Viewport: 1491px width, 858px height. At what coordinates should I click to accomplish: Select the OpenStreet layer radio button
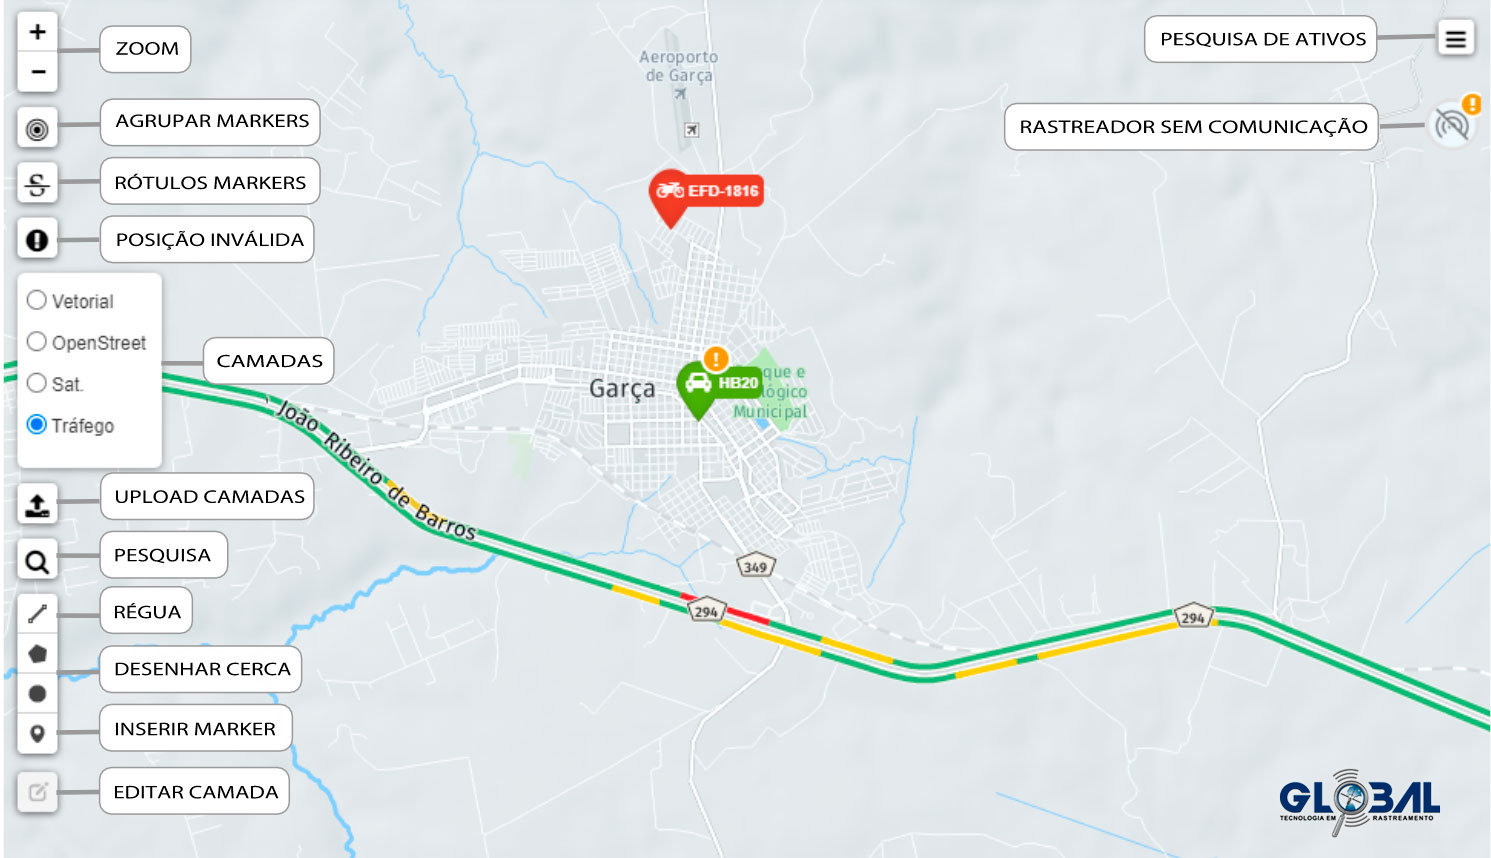tap(37, 342)
